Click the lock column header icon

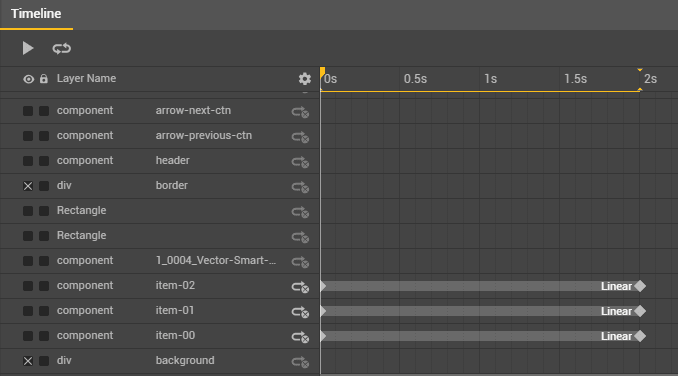pyautogui.click(x=44, y=79)
